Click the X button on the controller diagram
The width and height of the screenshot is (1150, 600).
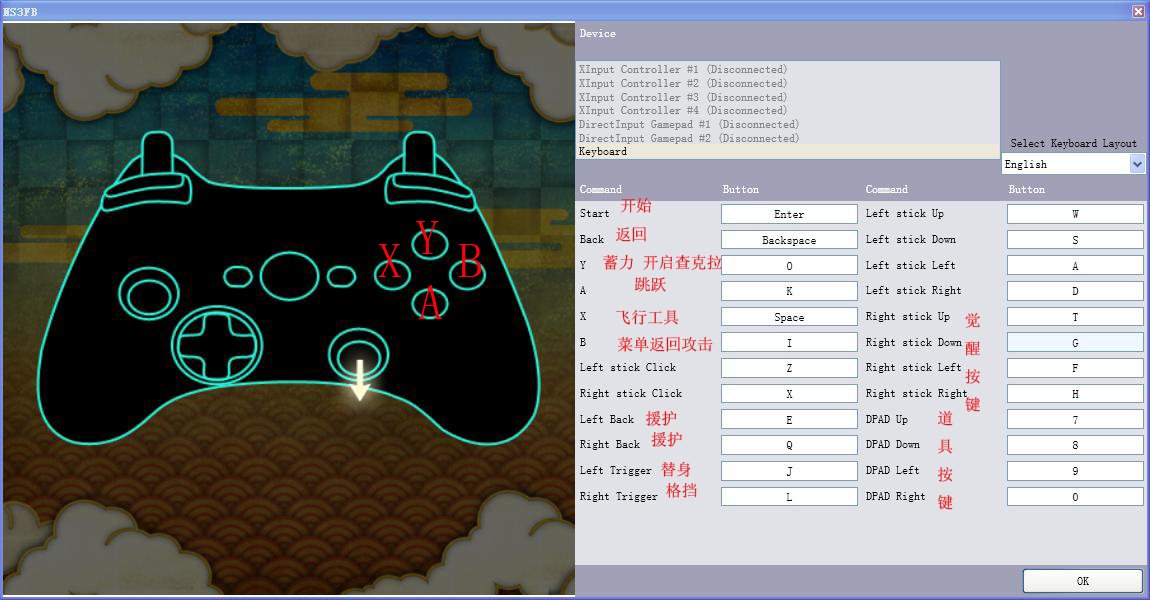coord(393,272)
